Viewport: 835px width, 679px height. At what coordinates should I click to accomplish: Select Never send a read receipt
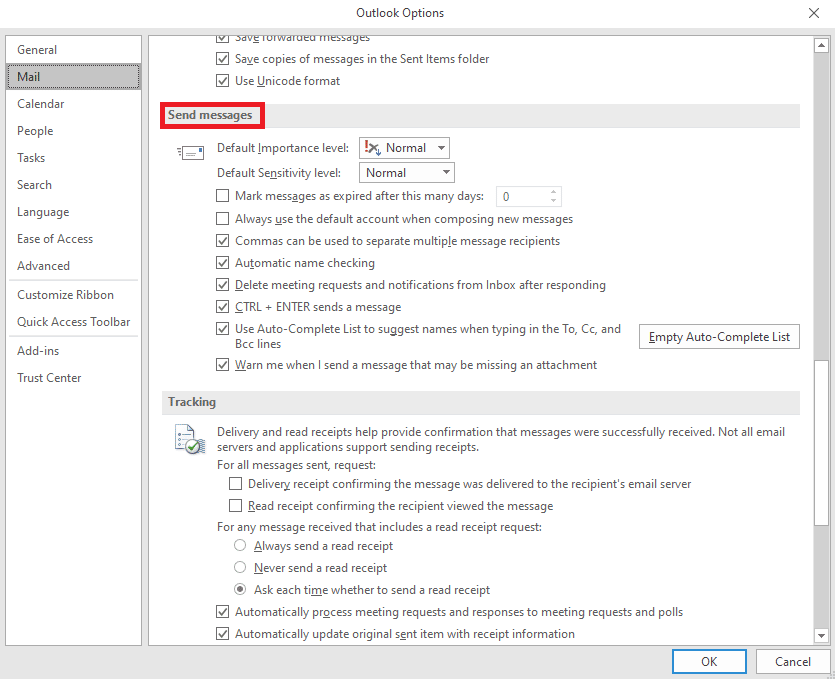(x=240, y=567)
